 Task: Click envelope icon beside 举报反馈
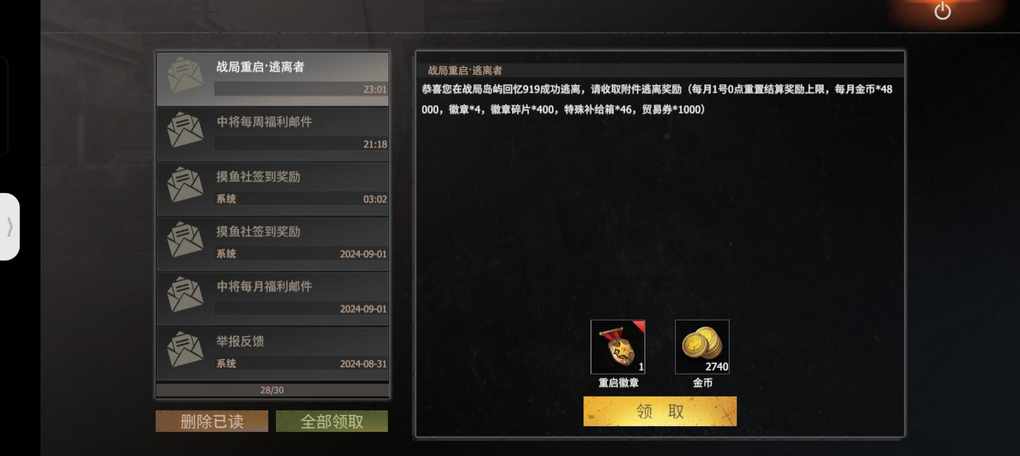point(185,349)
